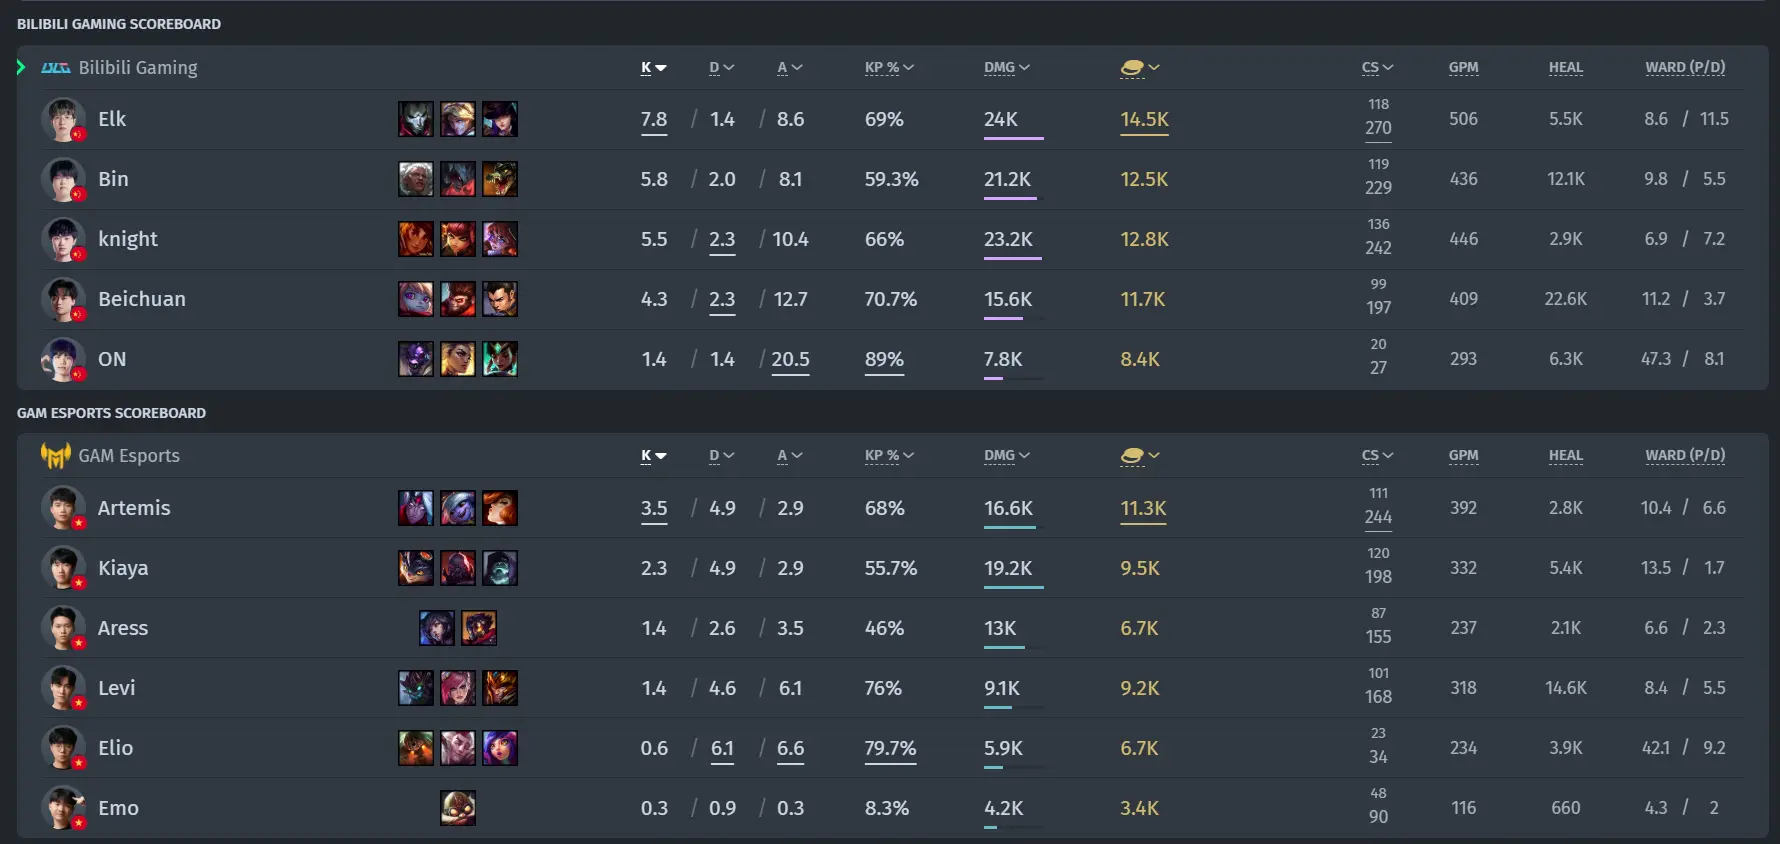Image resolution: width=1780 pixels, height=844 pixels.
Task: Select Aress's second champion icon
Action: pos(479,628)
